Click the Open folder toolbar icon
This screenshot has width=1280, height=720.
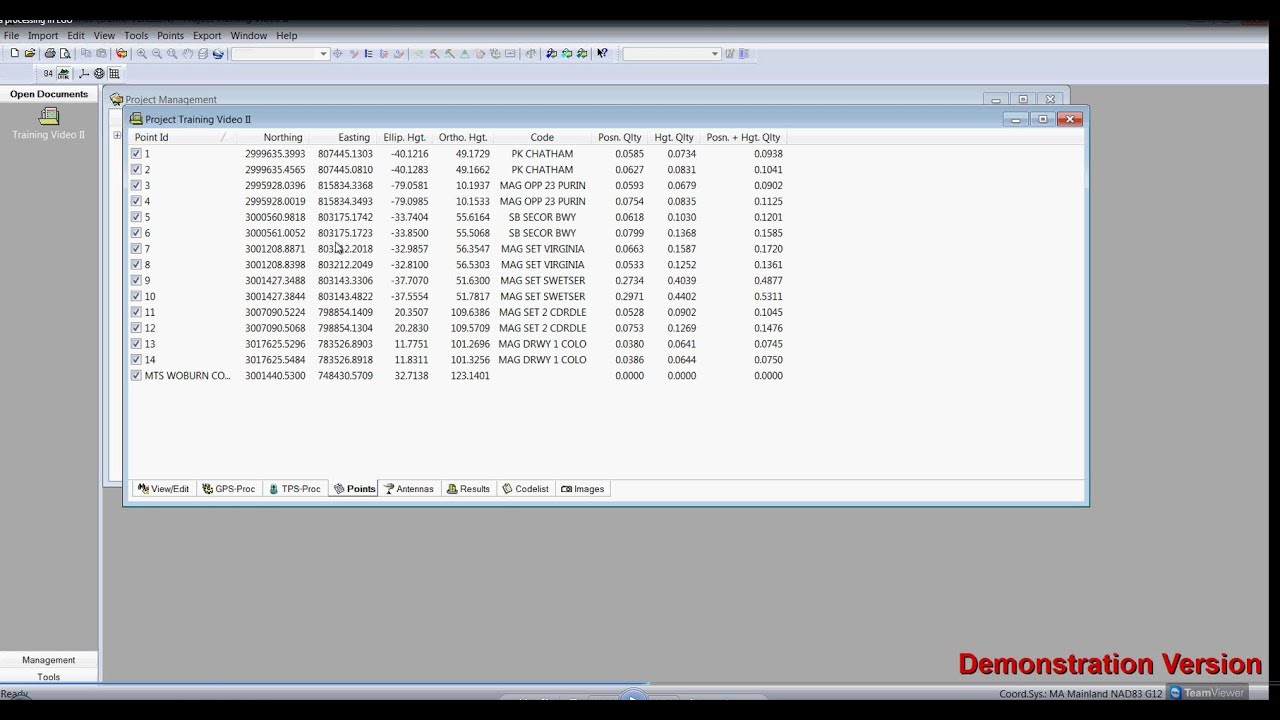coord(30,53)
